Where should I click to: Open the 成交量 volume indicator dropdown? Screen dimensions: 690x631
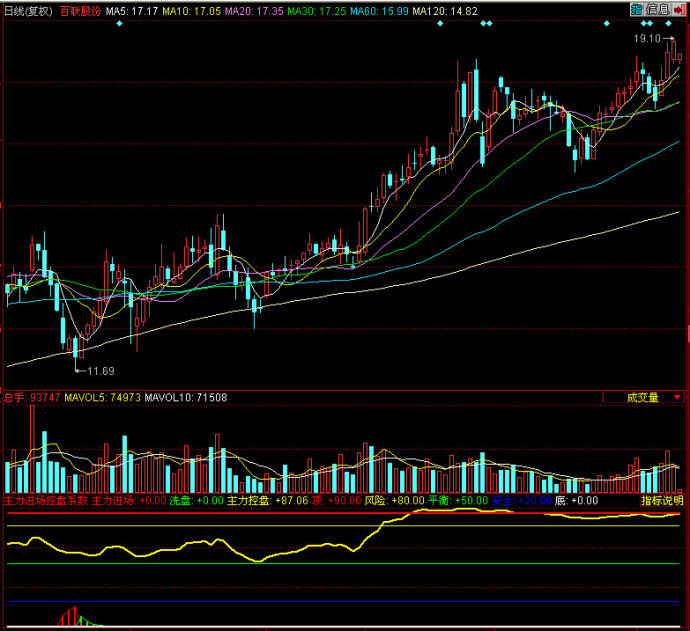point(642,397)
